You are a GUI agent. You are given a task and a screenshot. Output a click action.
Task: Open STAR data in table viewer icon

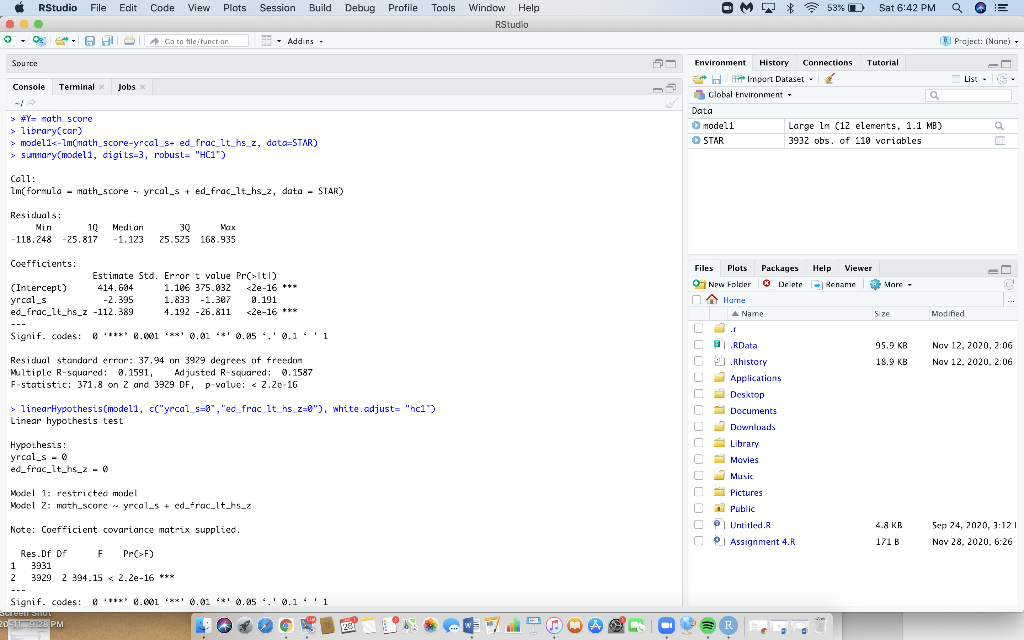point(998,141)
